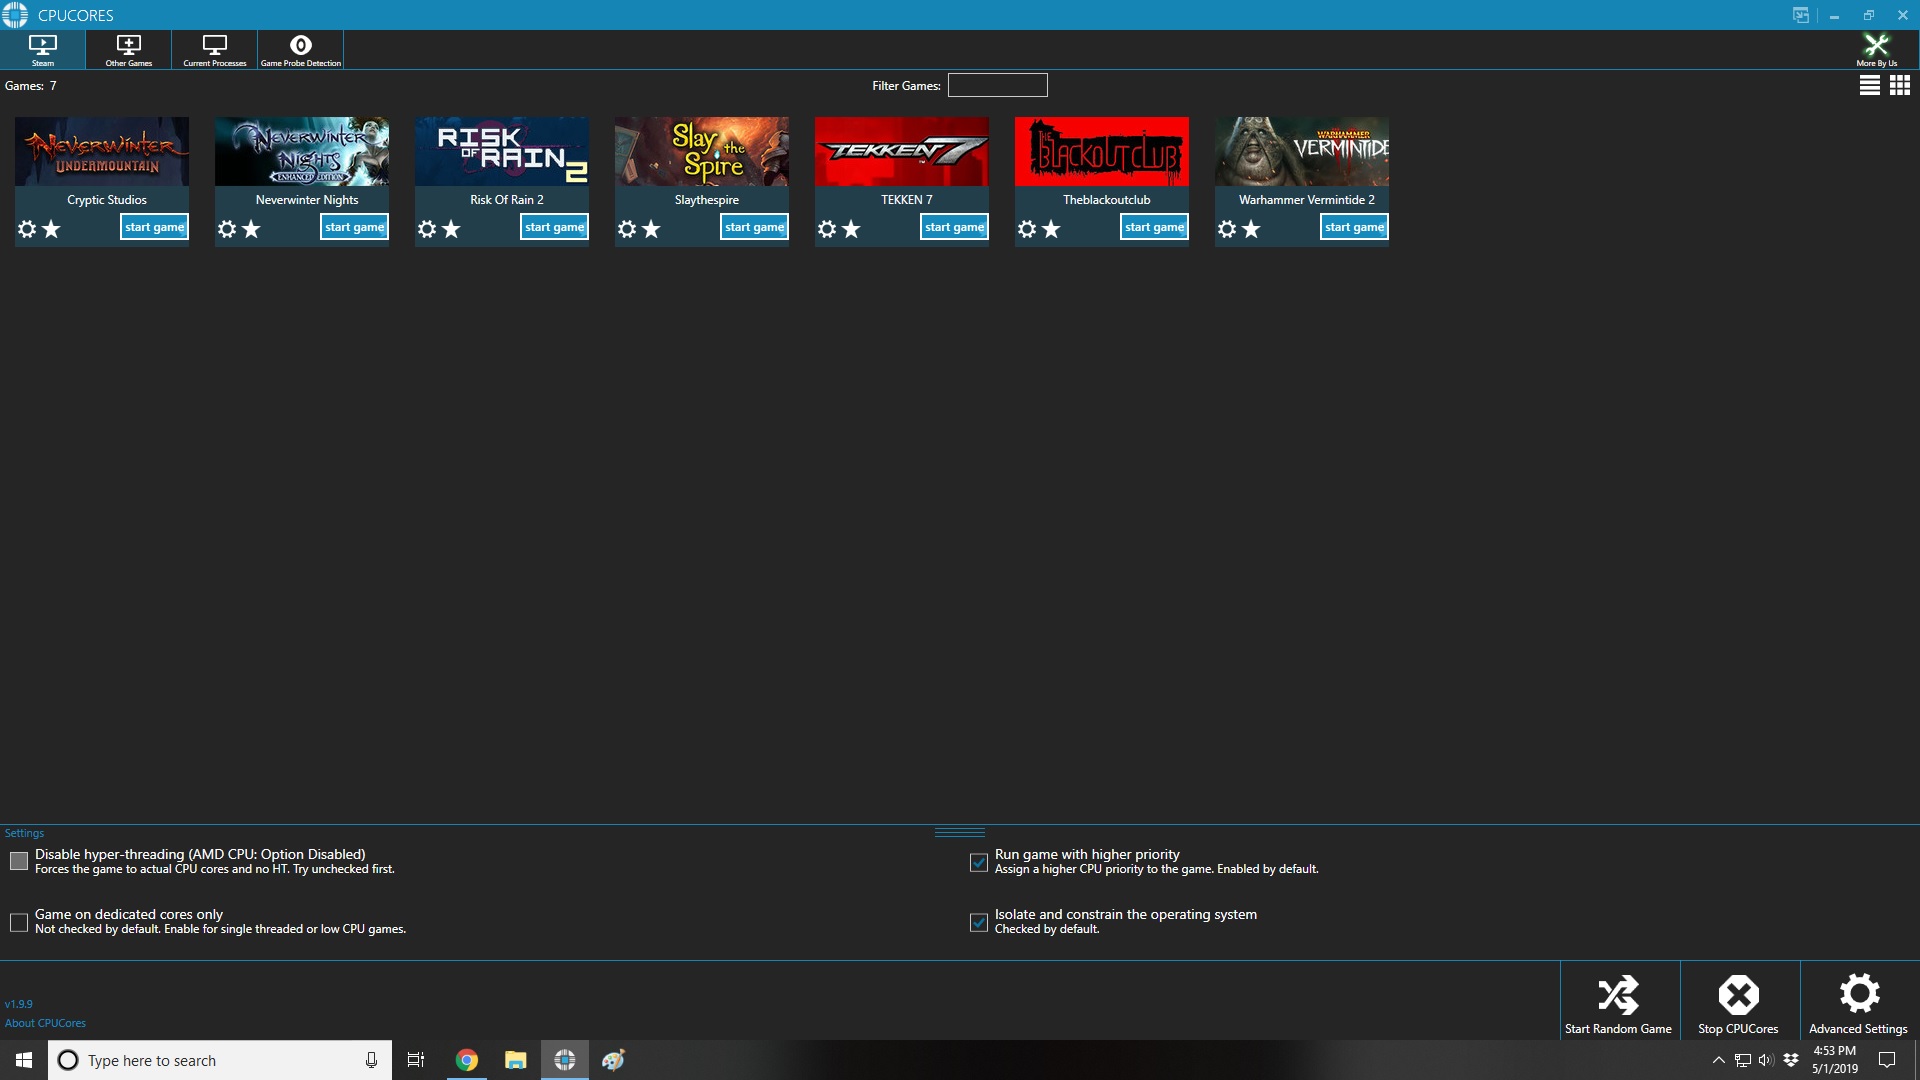This screenshot has height=1080, width=1920.
Task: Open More By Us icon
Action: 1876,50
